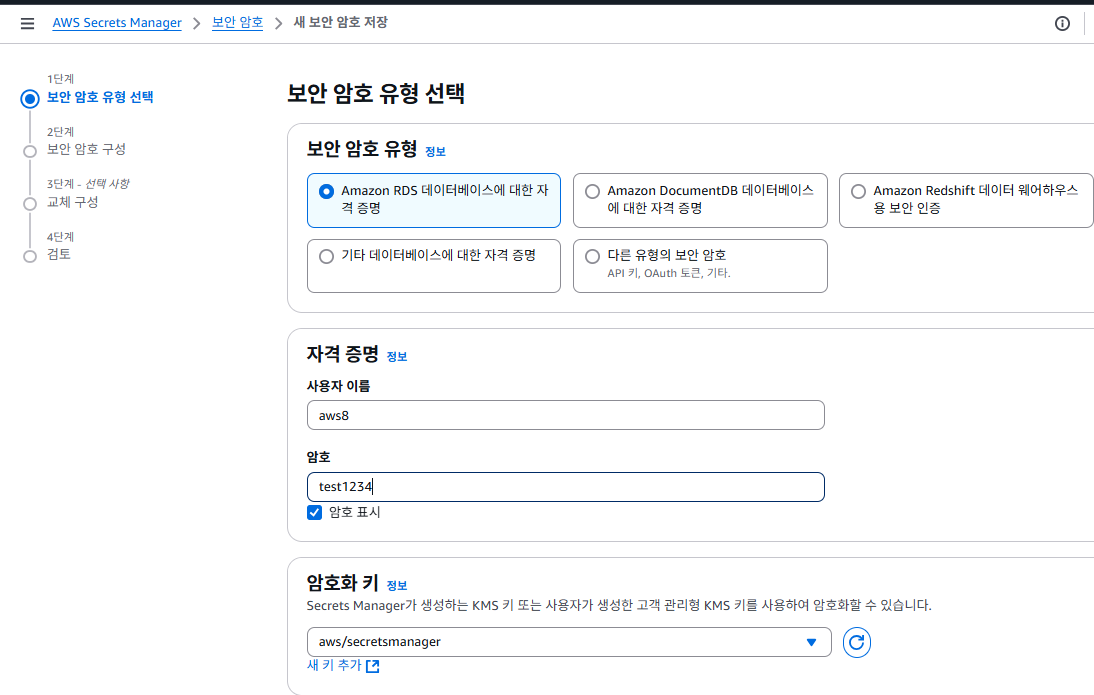
Task: Uncheck the 암호 표시 checkbox
Action: coord(315,513)
